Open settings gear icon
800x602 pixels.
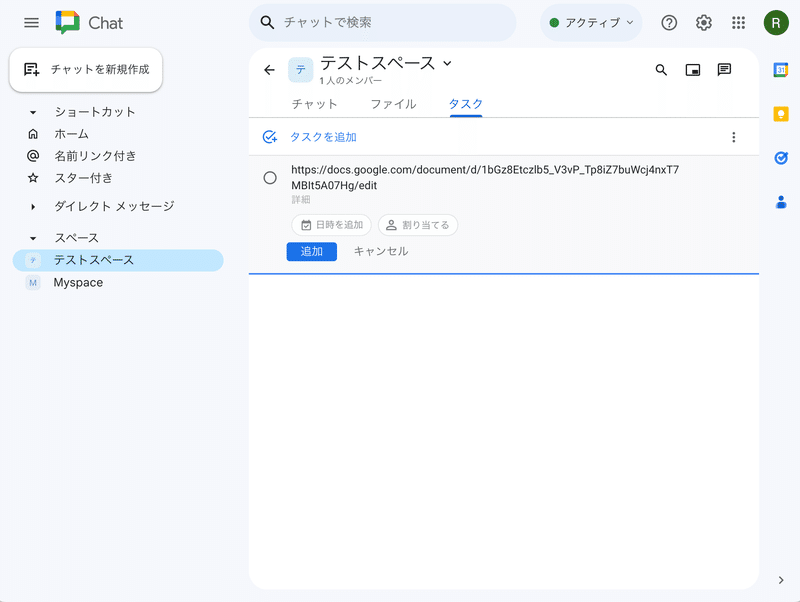[704, 22]
